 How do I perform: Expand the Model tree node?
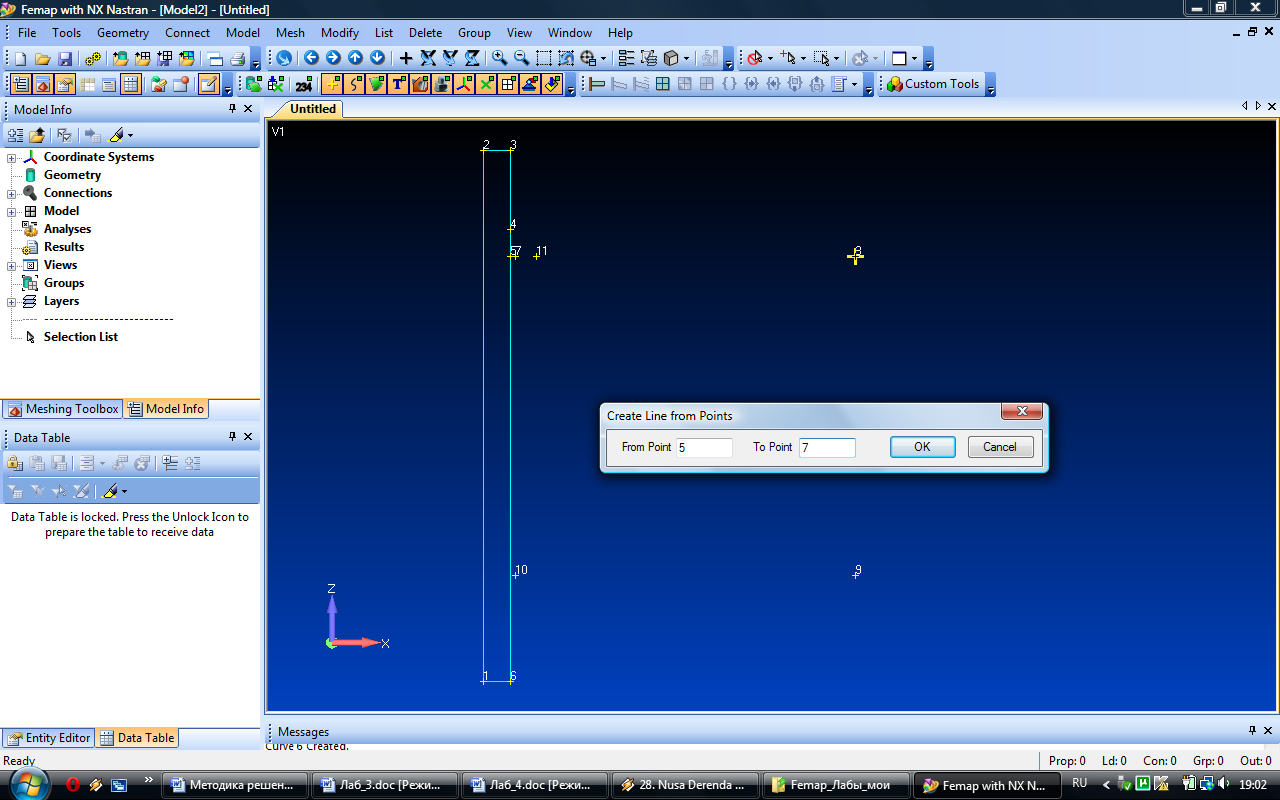[12, 211]
